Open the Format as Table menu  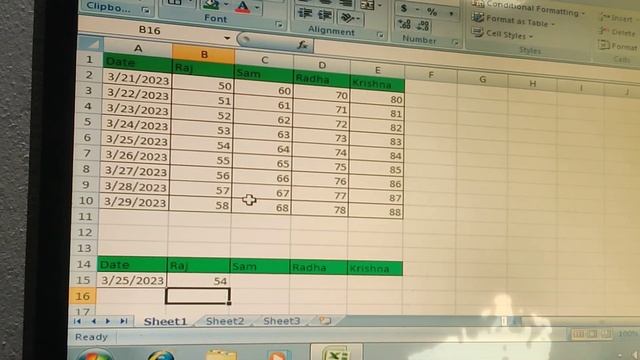click(513, 20)
